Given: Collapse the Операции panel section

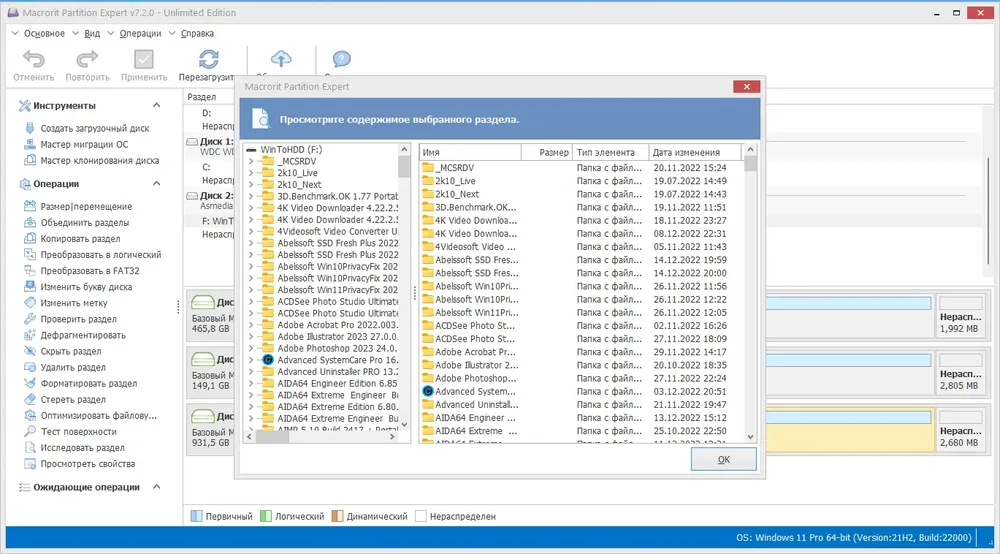Looking at the screenshot, I should click(157, 184).
